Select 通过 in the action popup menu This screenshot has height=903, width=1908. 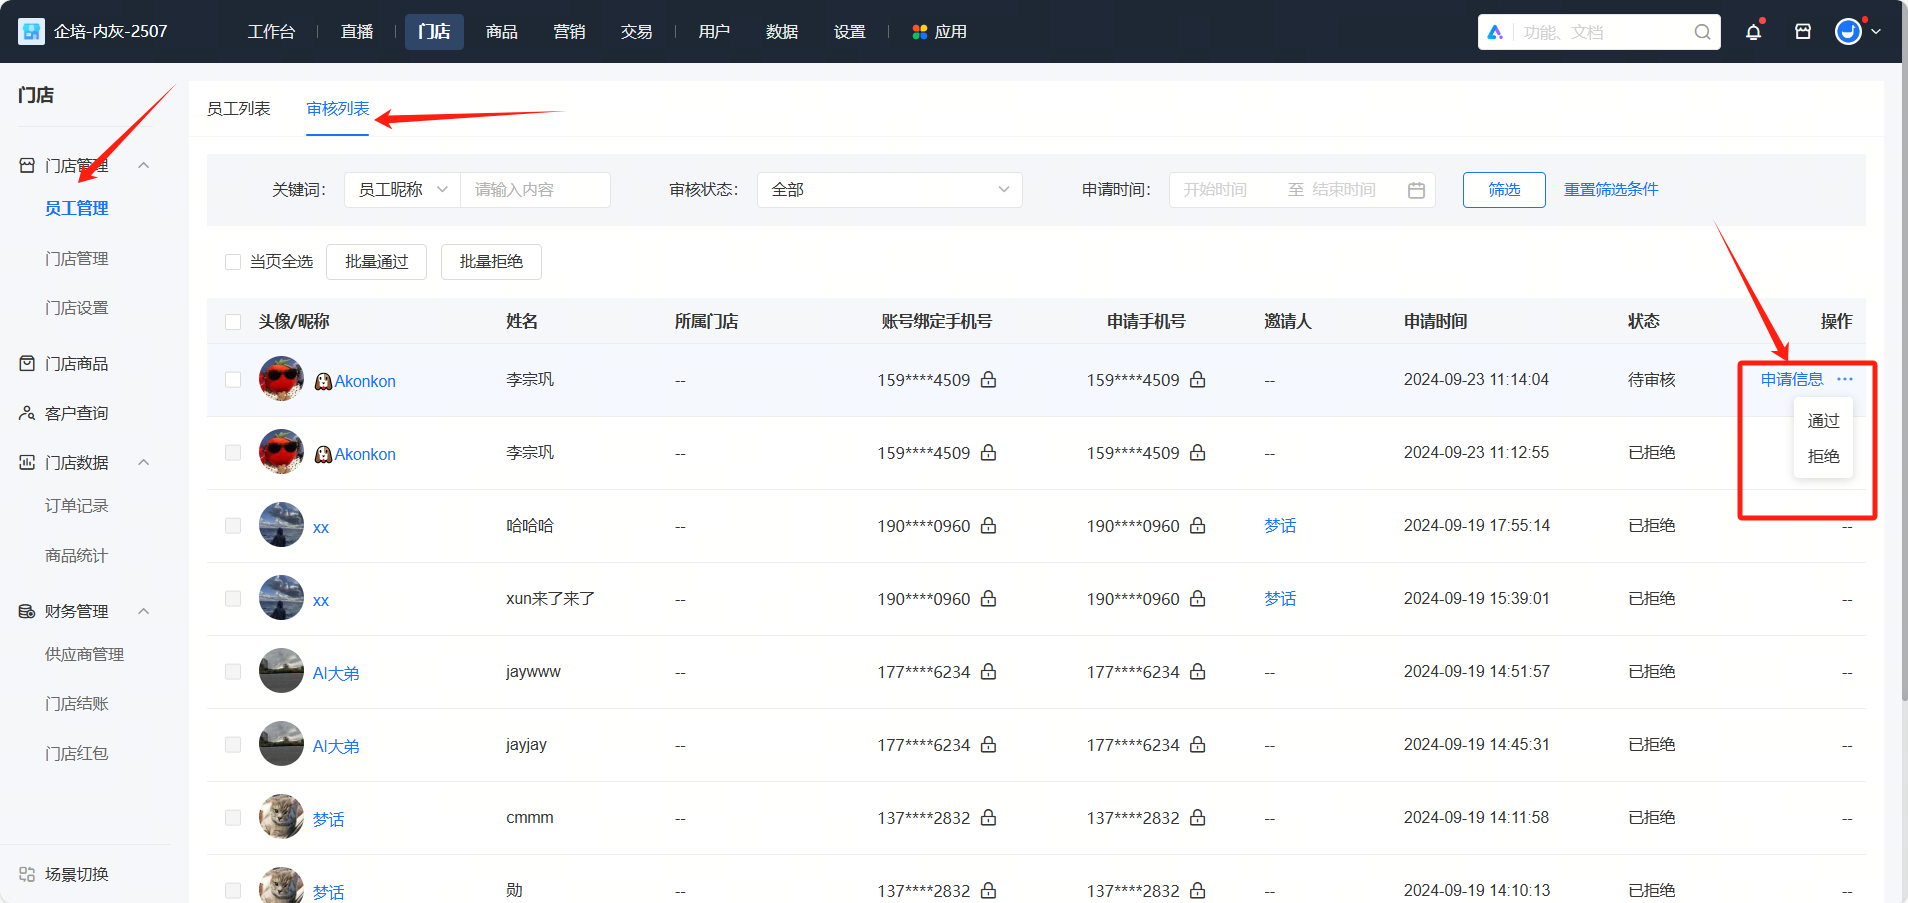pos(1824,421)
